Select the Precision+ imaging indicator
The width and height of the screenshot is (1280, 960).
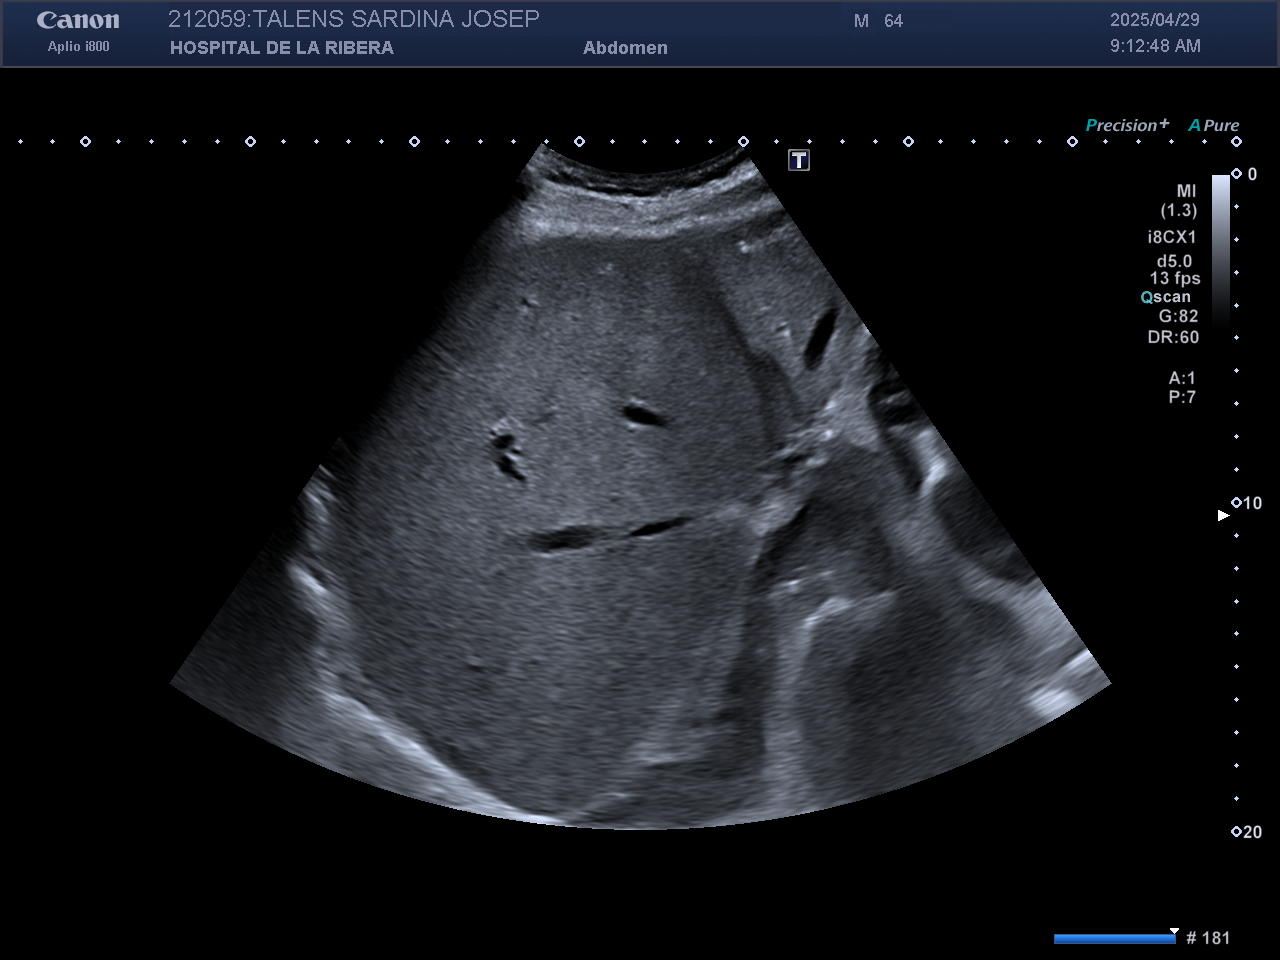(x=1126, y=125)
